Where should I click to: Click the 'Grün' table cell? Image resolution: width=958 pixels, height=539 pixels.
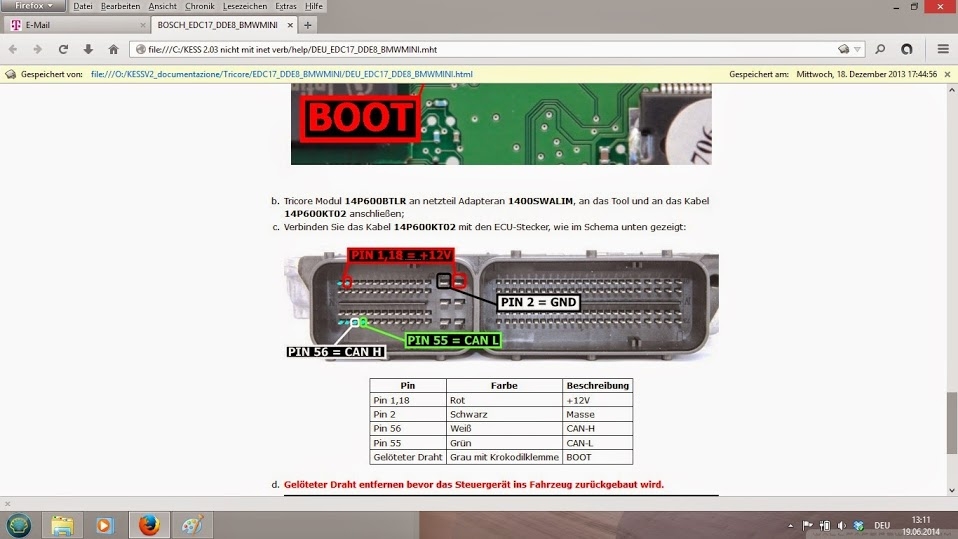coord(504,443)
